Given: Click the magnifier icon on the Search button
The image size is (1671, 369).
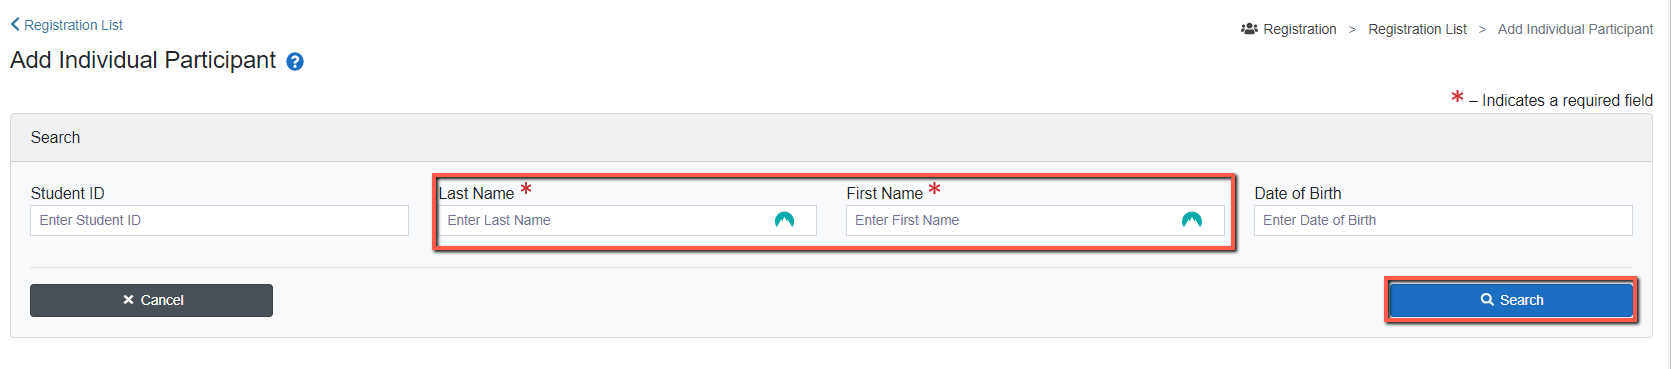Looking at the screenshot, I should coord(1487,300).
